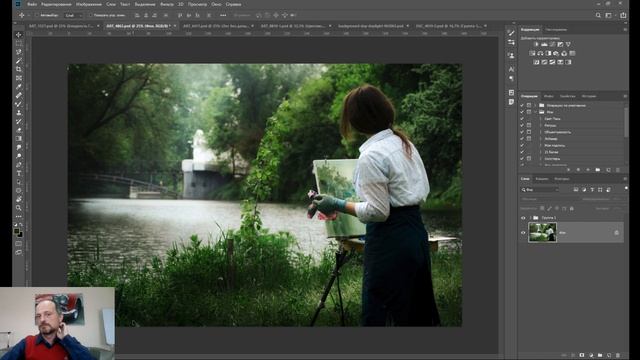
Task: Open the collapsed Character panel icon
Action: point(511,69)
